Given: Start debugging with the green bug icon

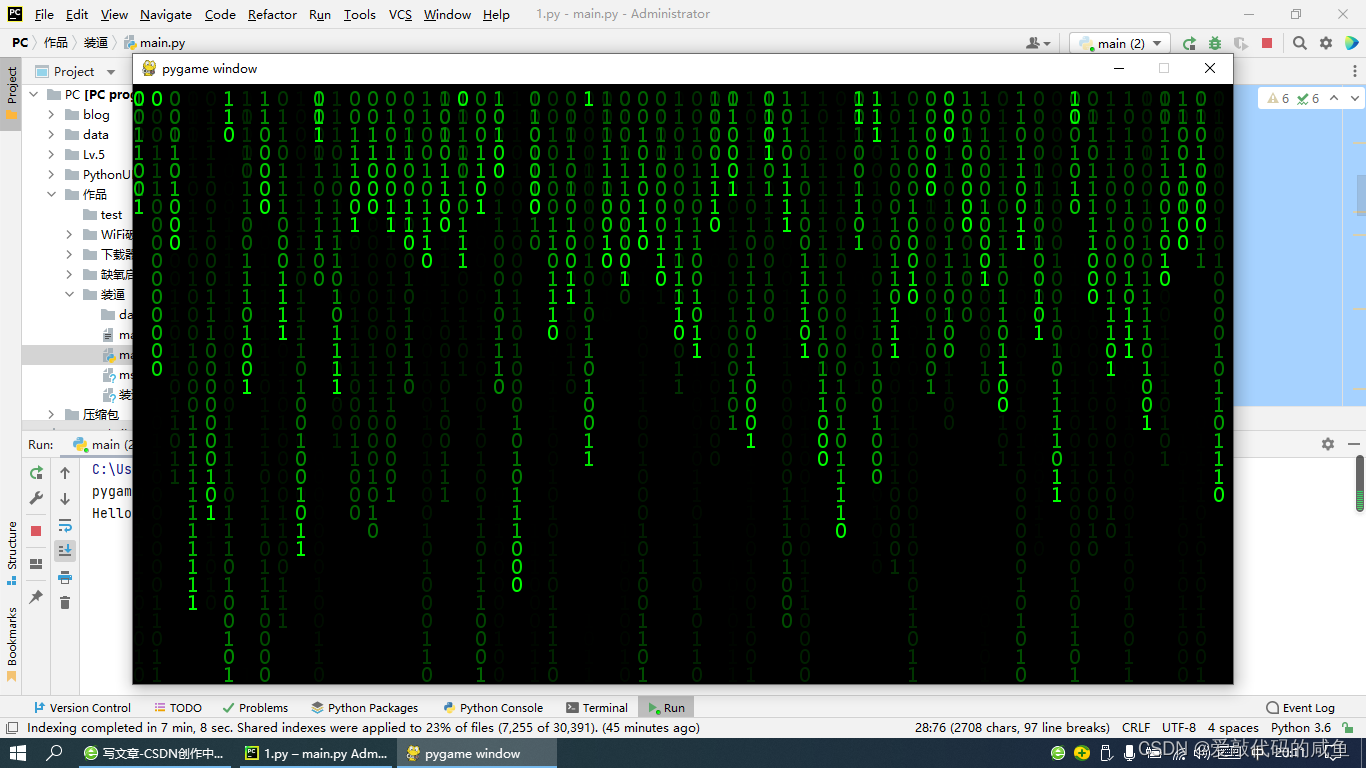Looking at the screenshot, I should coord(1215,43).
